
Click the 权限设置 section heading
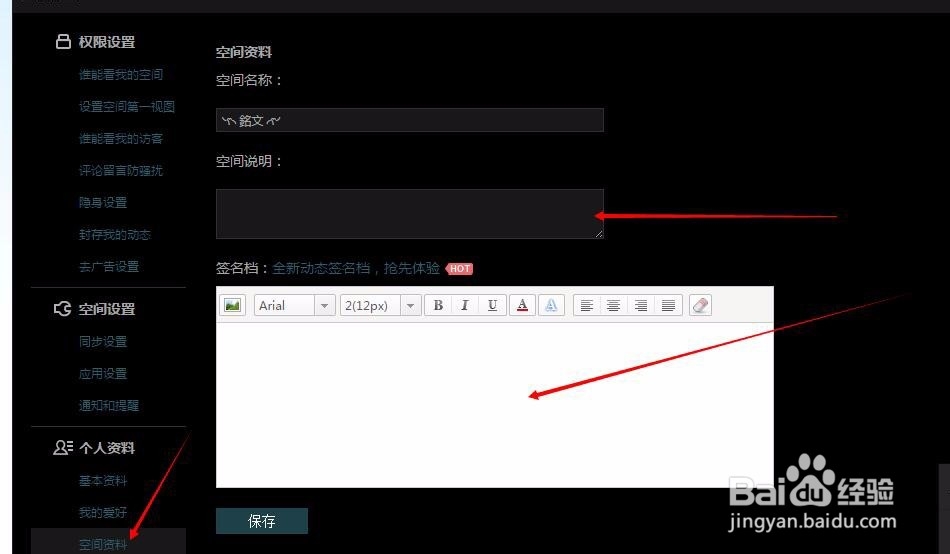coord(107,42)
